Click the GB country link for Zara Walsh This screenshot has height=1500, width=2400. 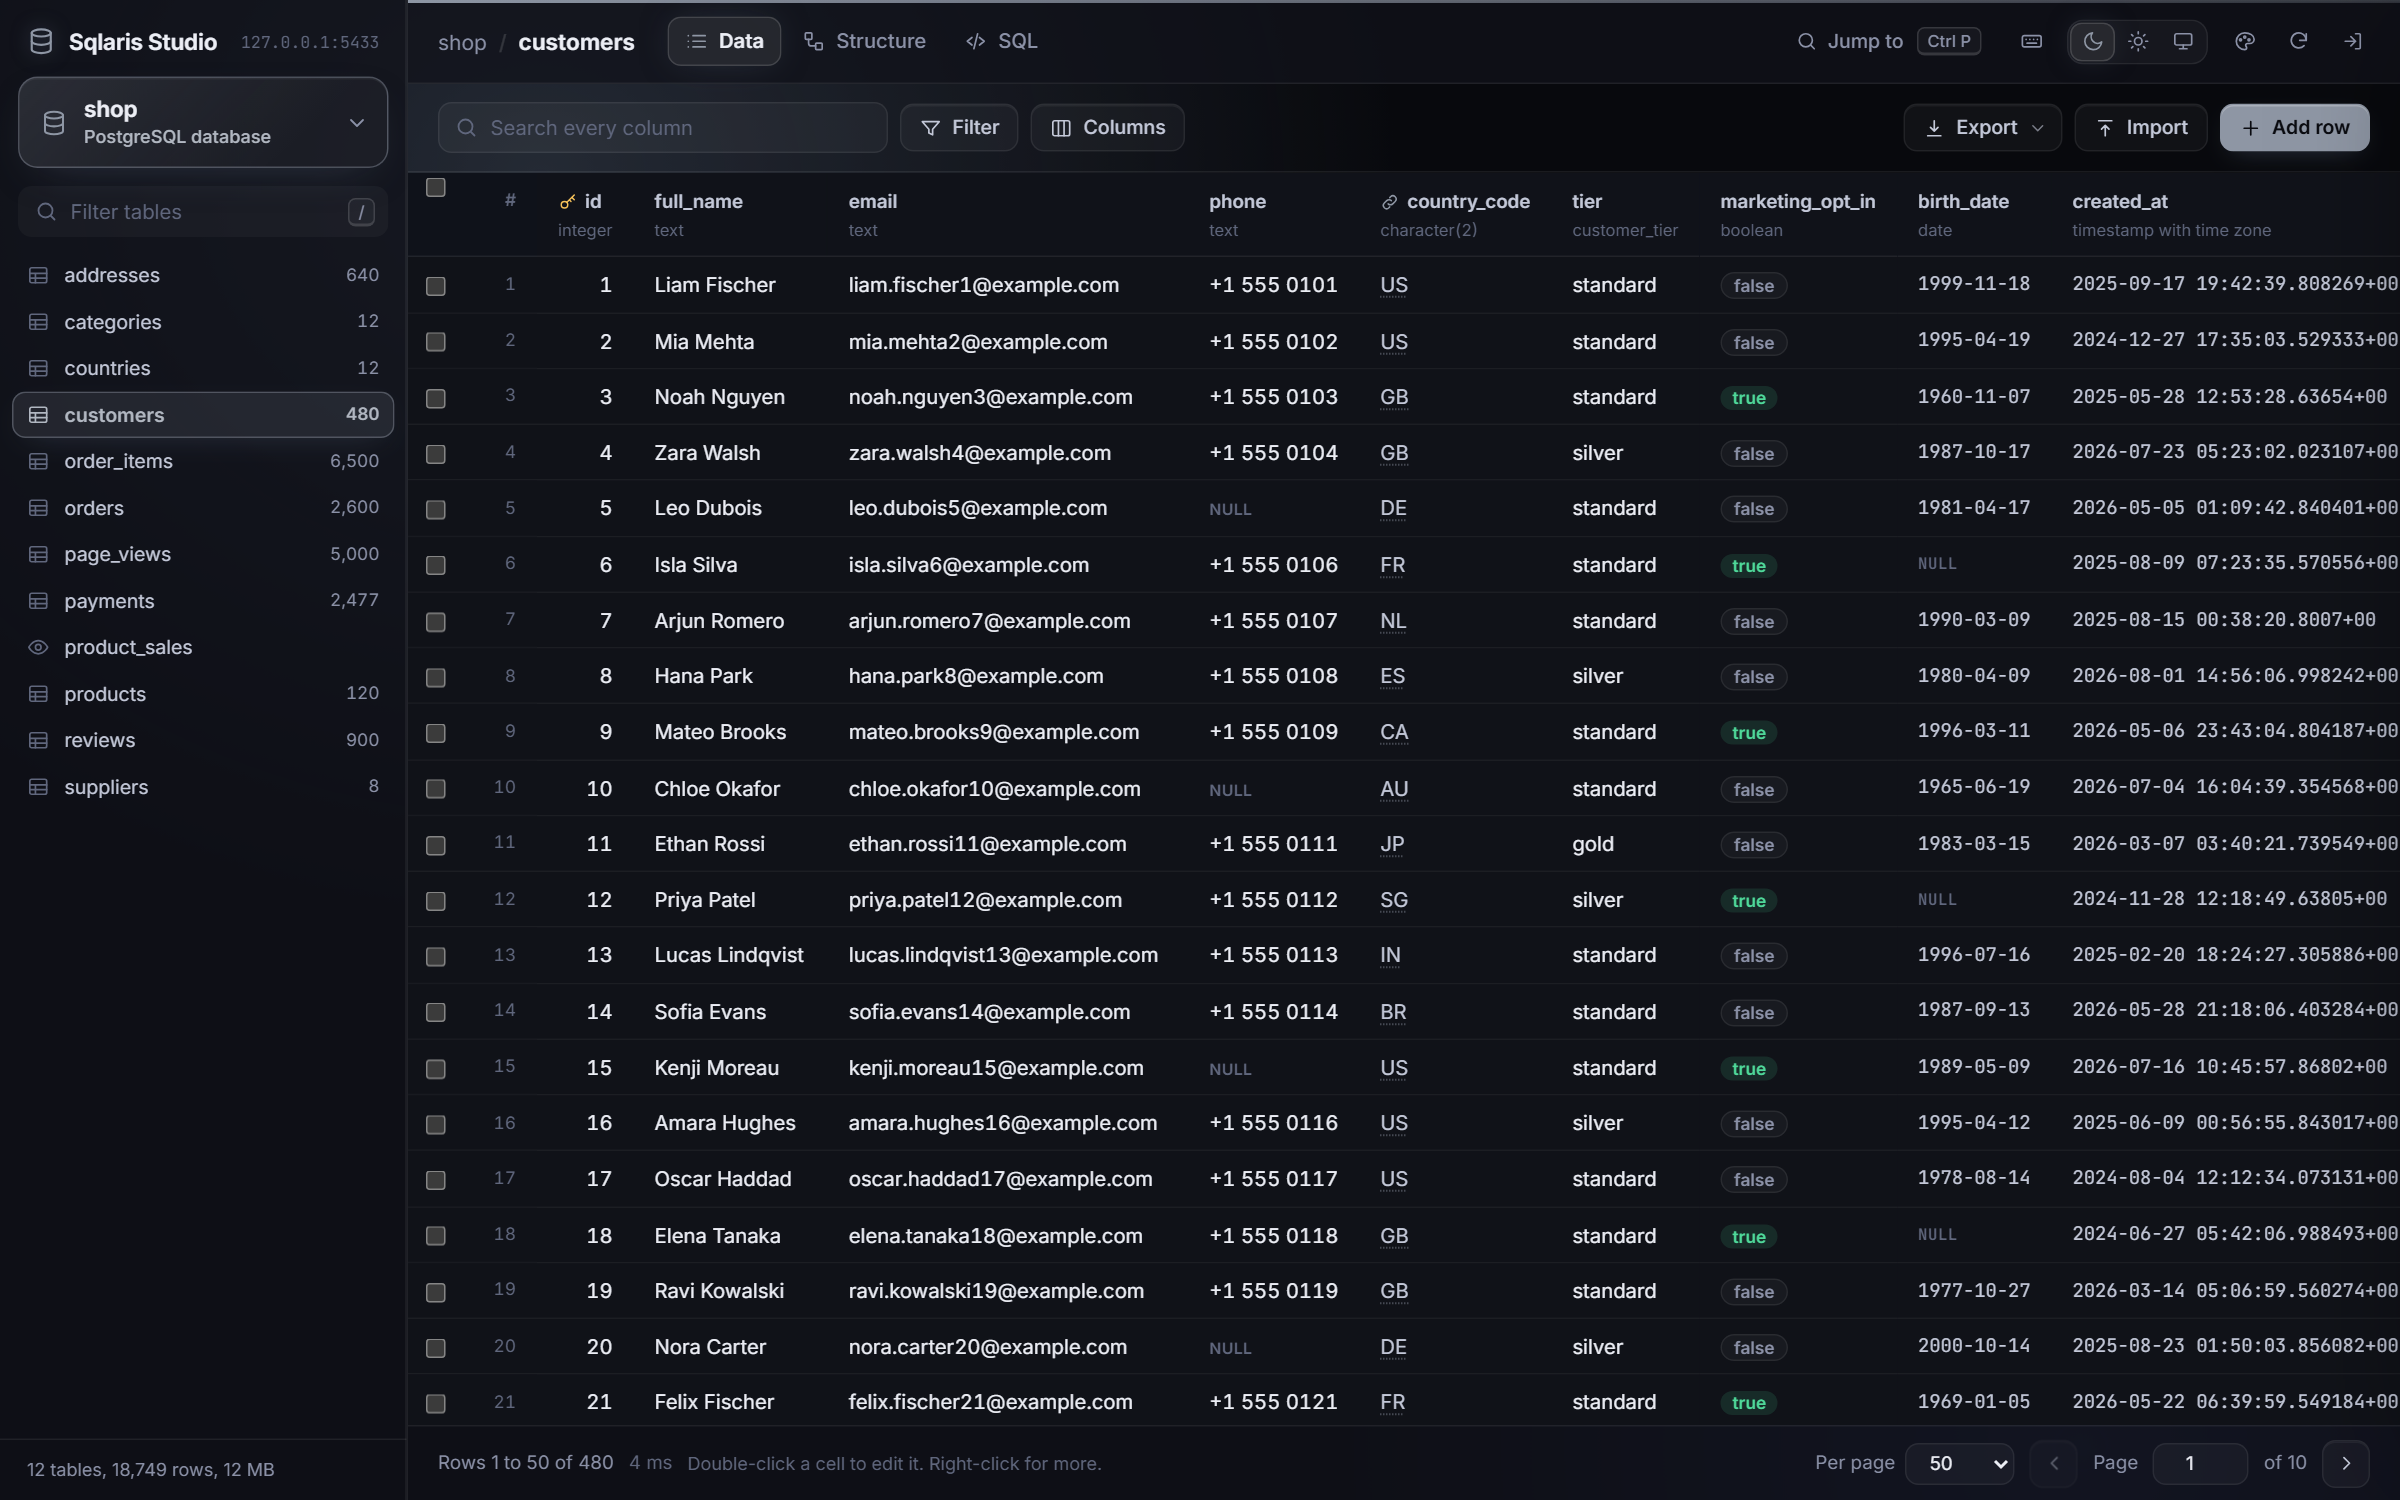[1394, 453]
